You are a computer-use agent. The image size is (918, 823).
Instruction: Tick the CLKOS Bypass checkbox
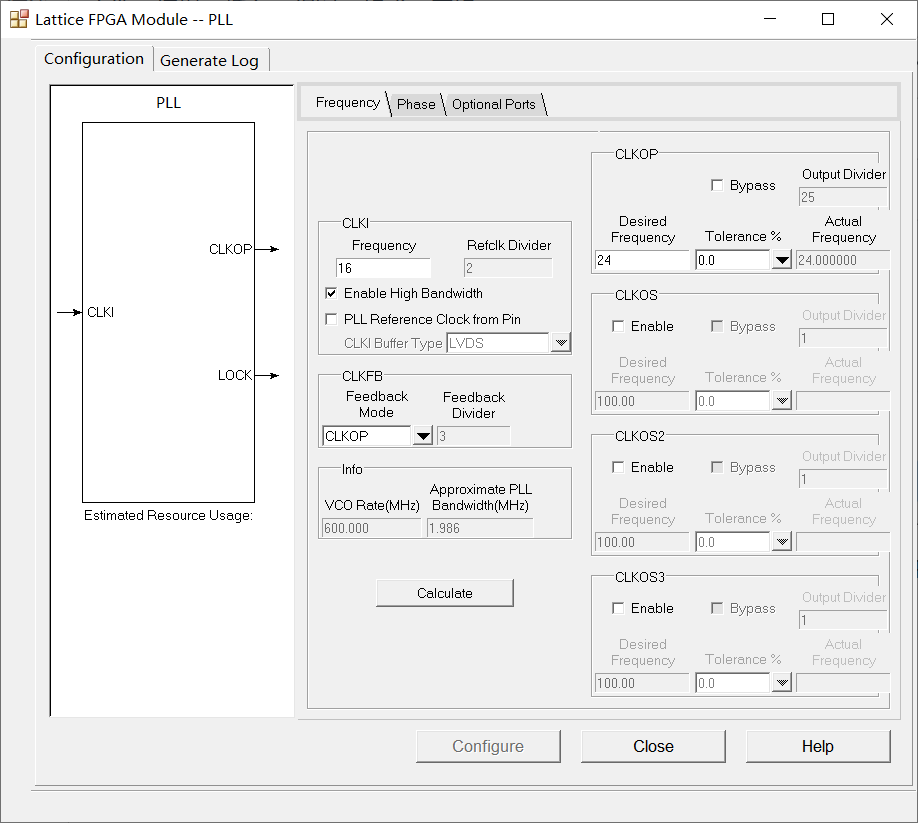717,326
